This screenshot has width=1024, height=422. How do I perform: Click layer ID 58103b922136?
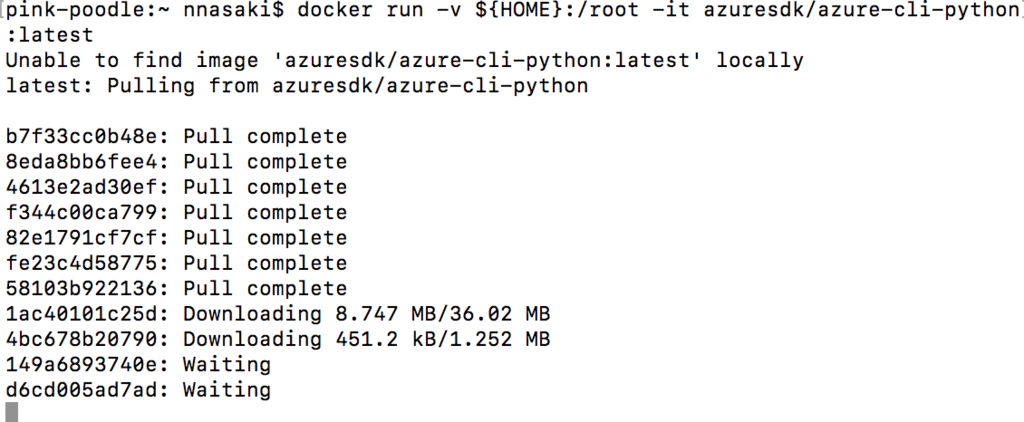point(83,289)
